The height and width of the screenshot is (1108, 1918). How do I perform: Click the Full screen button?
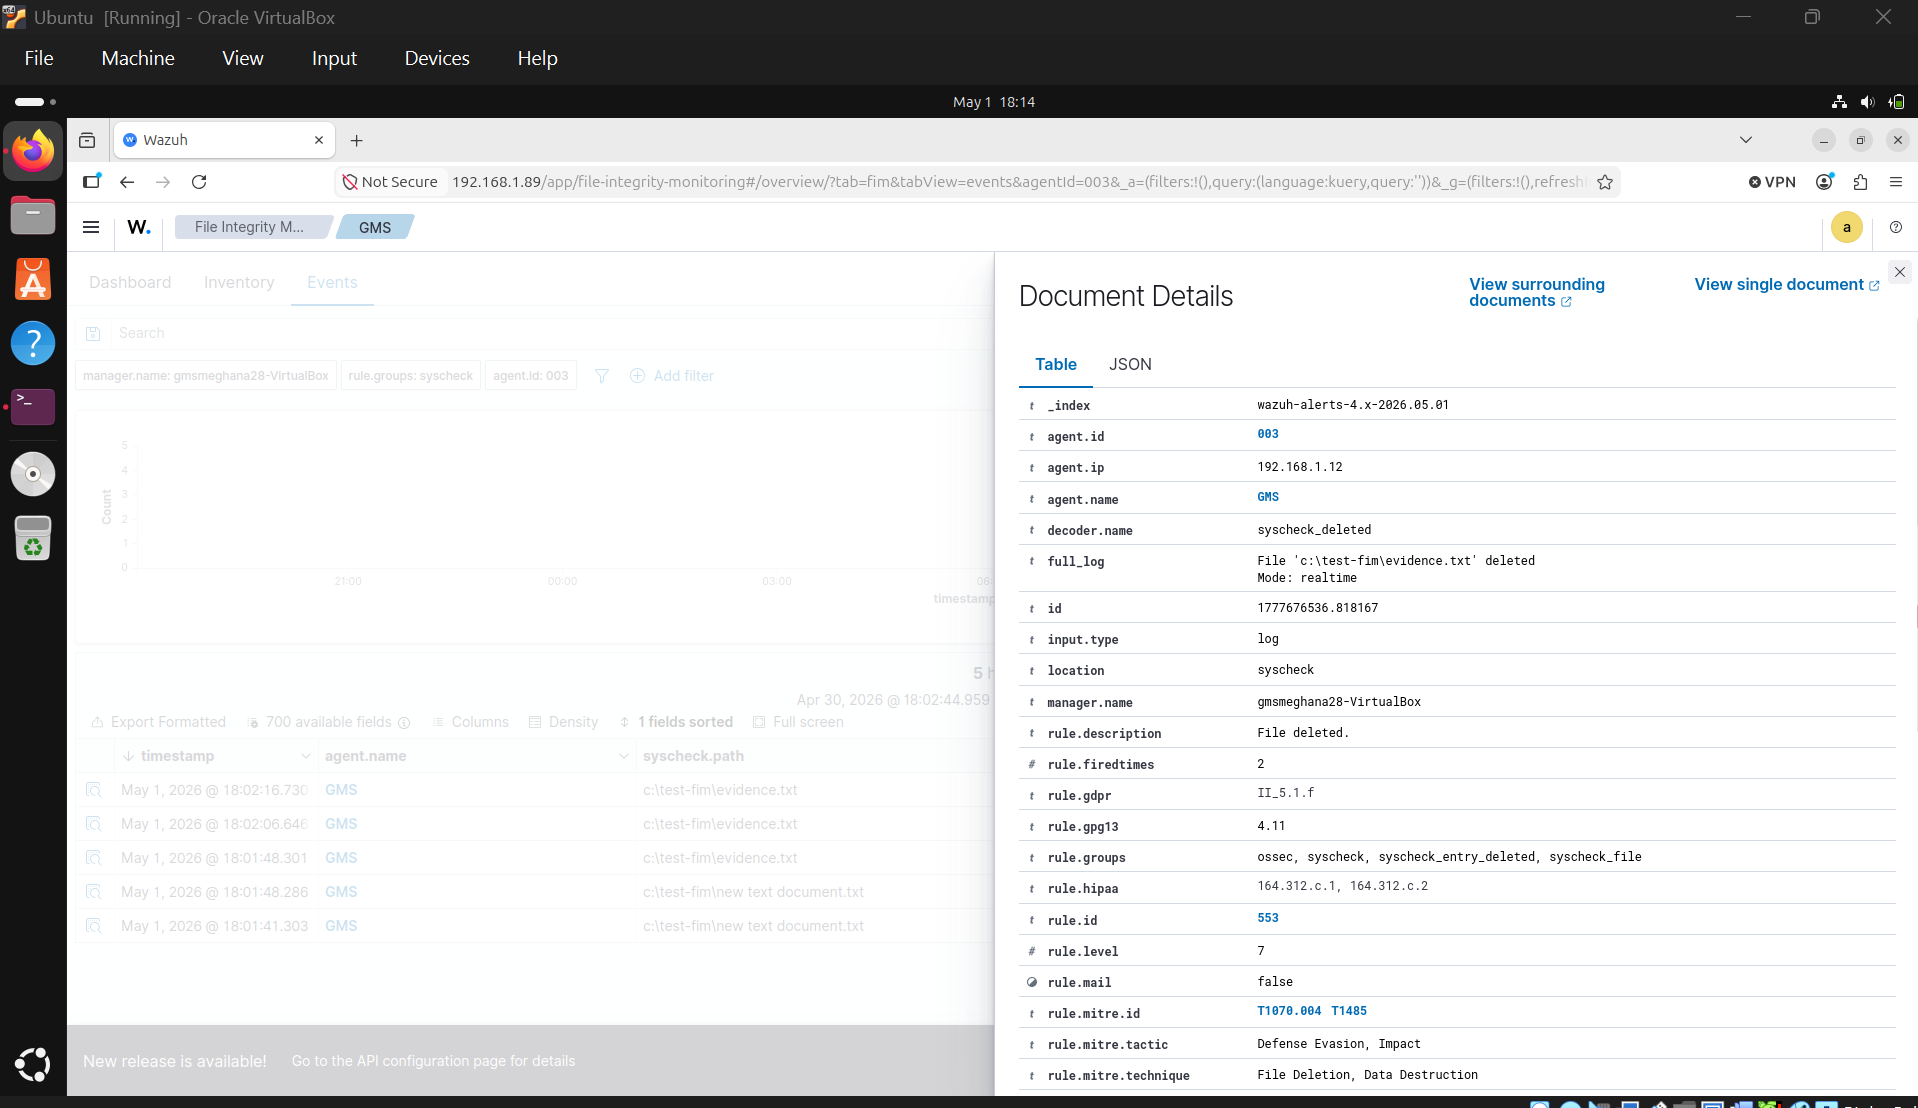798,722
